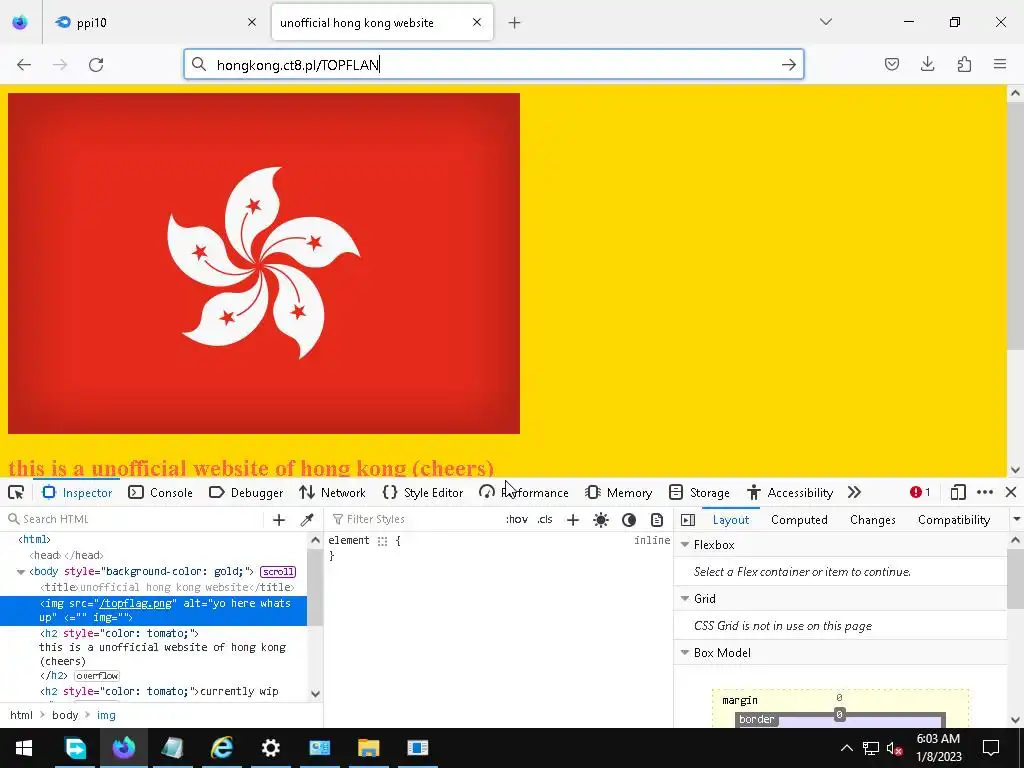Toggle light color scheme simulation icon
The width and height of the screenshot is (1024, 768).
[601, 520]
